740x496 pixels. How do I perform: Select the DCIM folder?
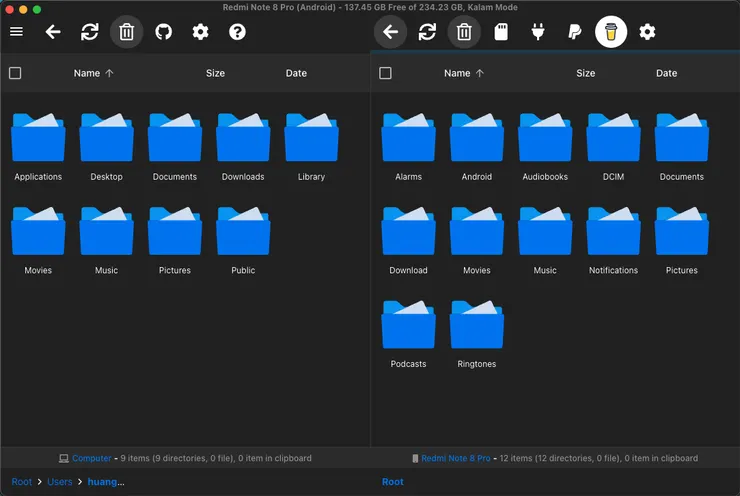tap(614, 147)
